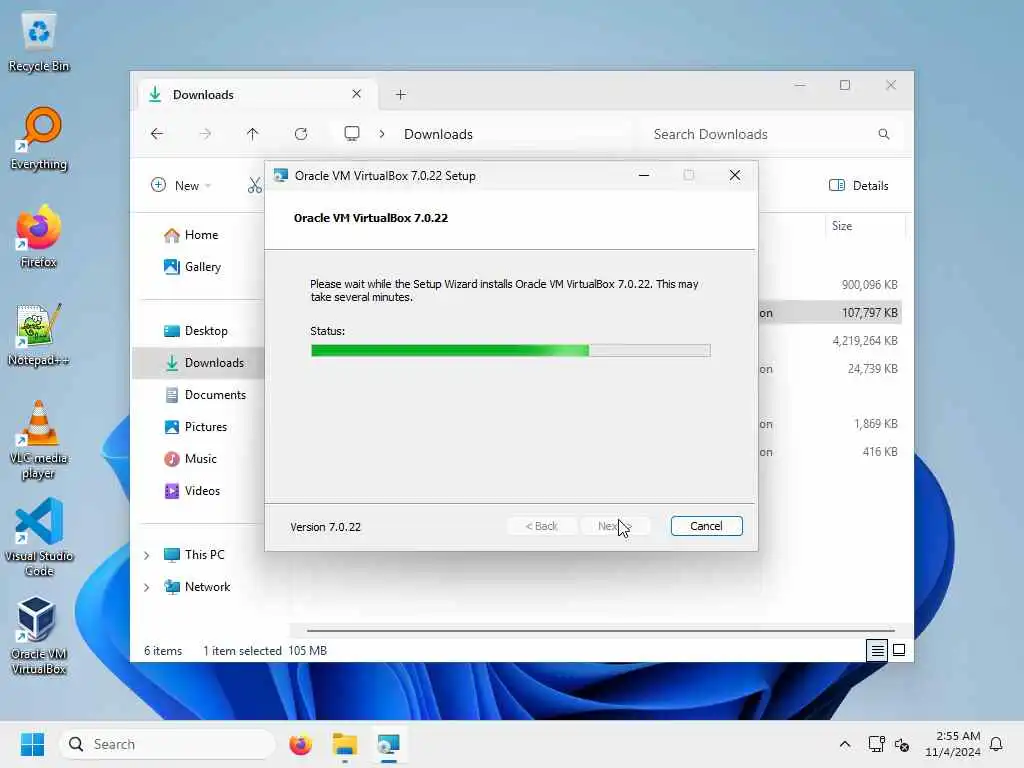Click the muted volume tray icon

[x=902, y=744]
